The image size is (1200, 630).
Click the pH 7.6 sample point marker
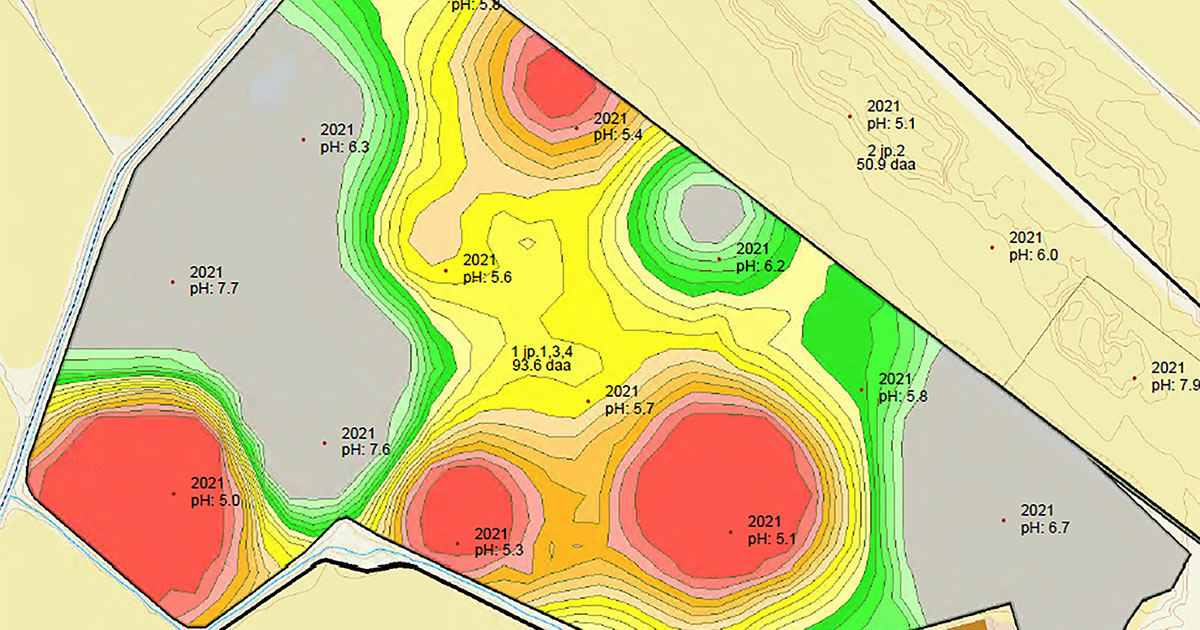pos(325,443)
